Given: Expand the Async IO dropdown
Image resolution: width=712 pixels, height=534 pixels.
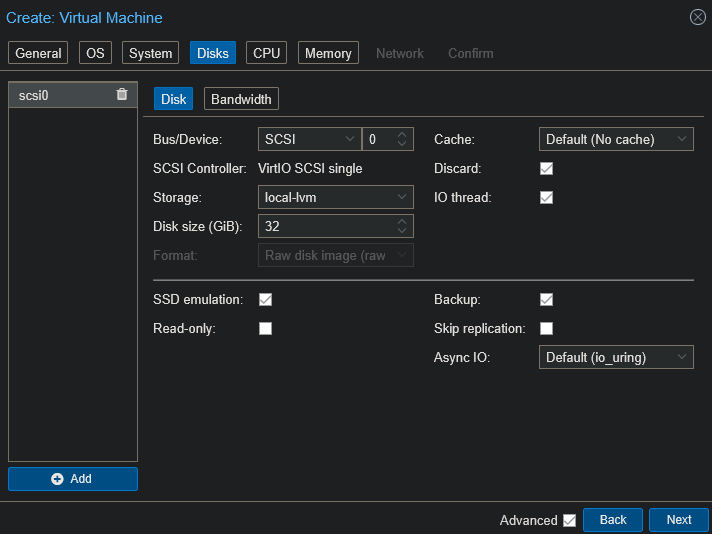Looking at the screenshot, I should 616,357.
